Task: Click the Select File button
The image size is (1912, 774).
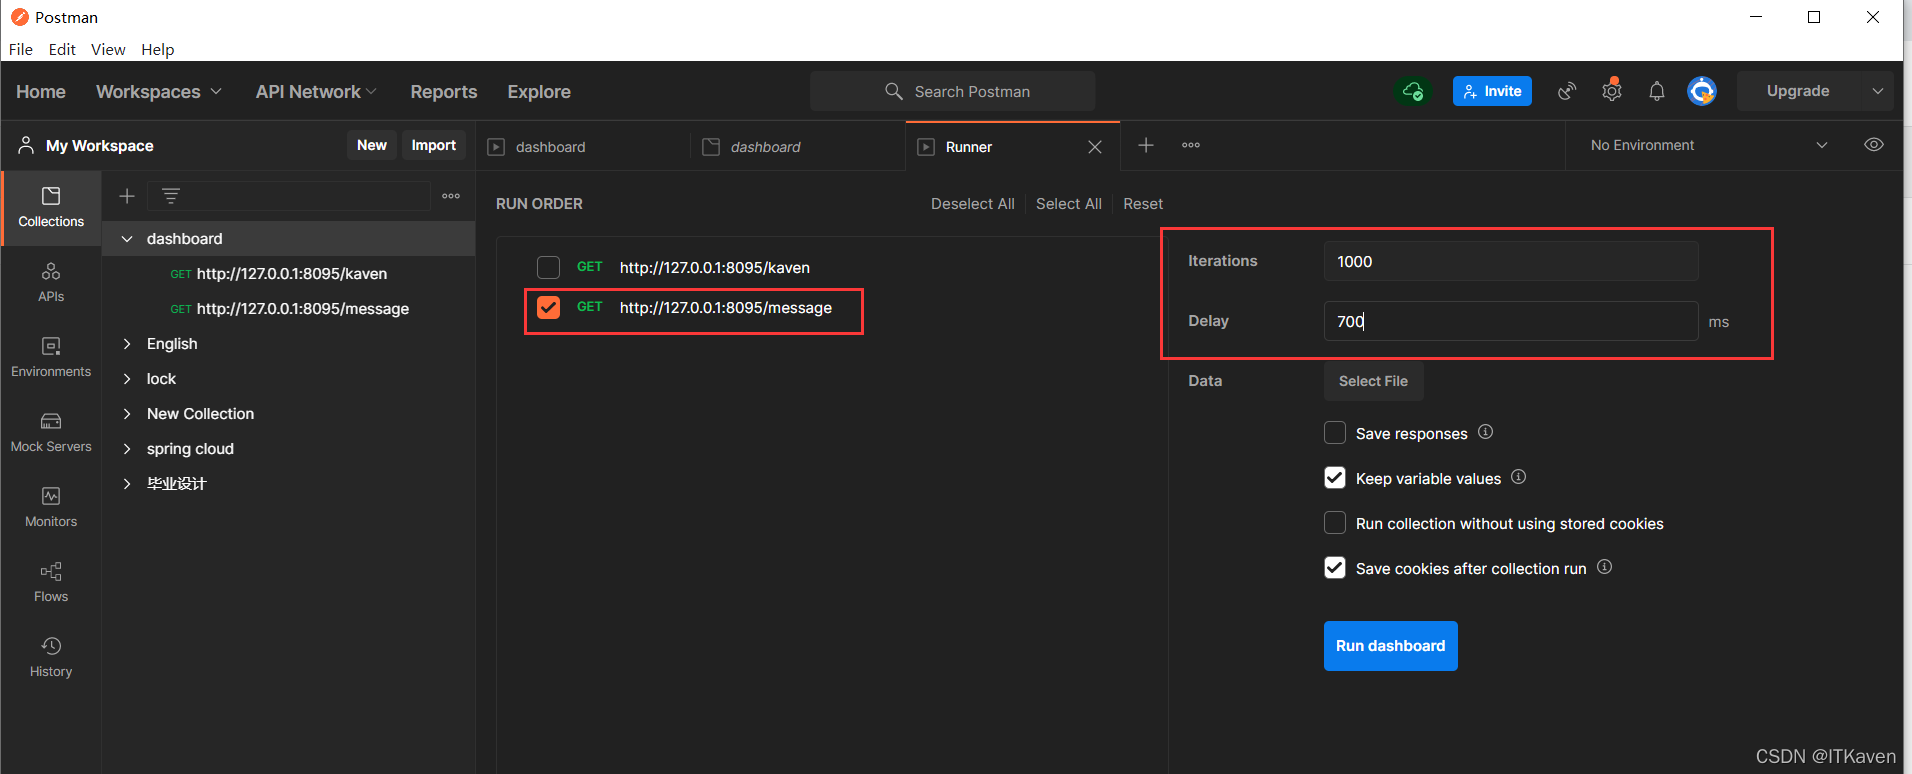Action: coord(1373,381)
